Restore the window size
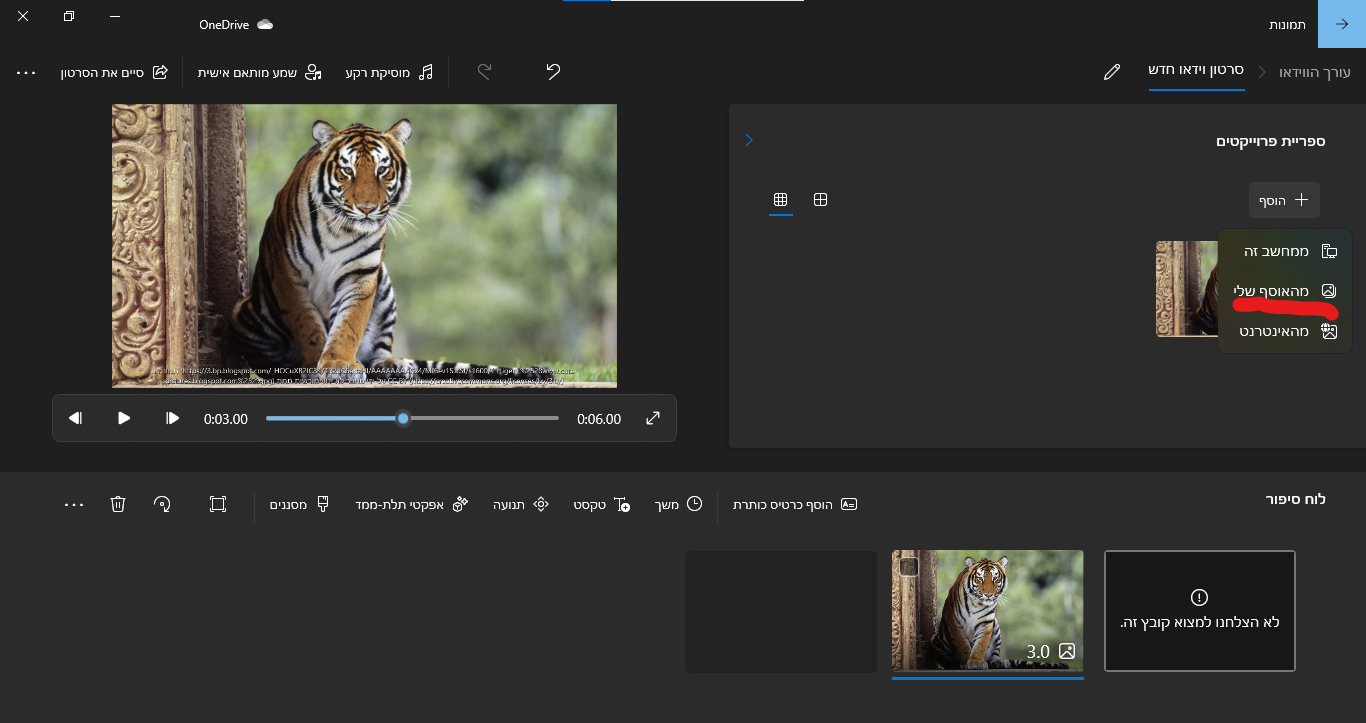This screenshot has height=723, width=1366. (69, 18)
